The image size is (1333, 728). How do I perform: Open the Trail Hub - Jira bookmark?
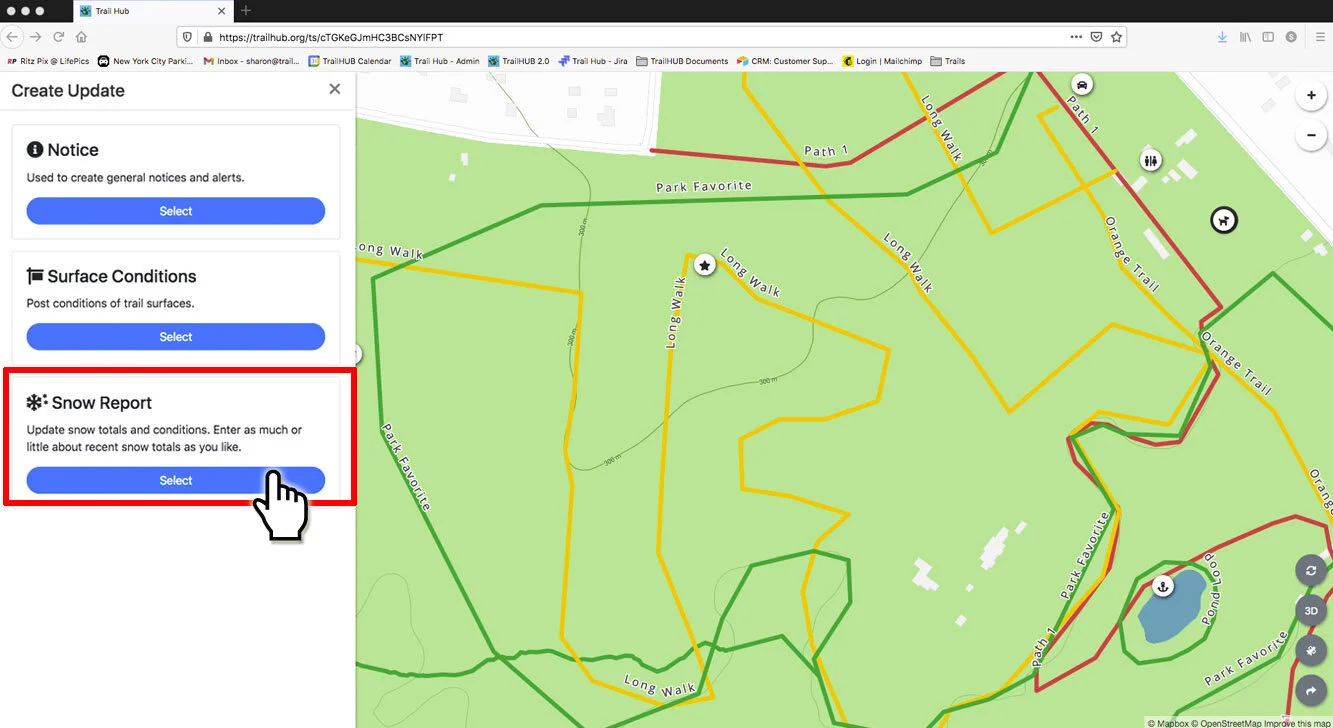click(x=593, y=61)
